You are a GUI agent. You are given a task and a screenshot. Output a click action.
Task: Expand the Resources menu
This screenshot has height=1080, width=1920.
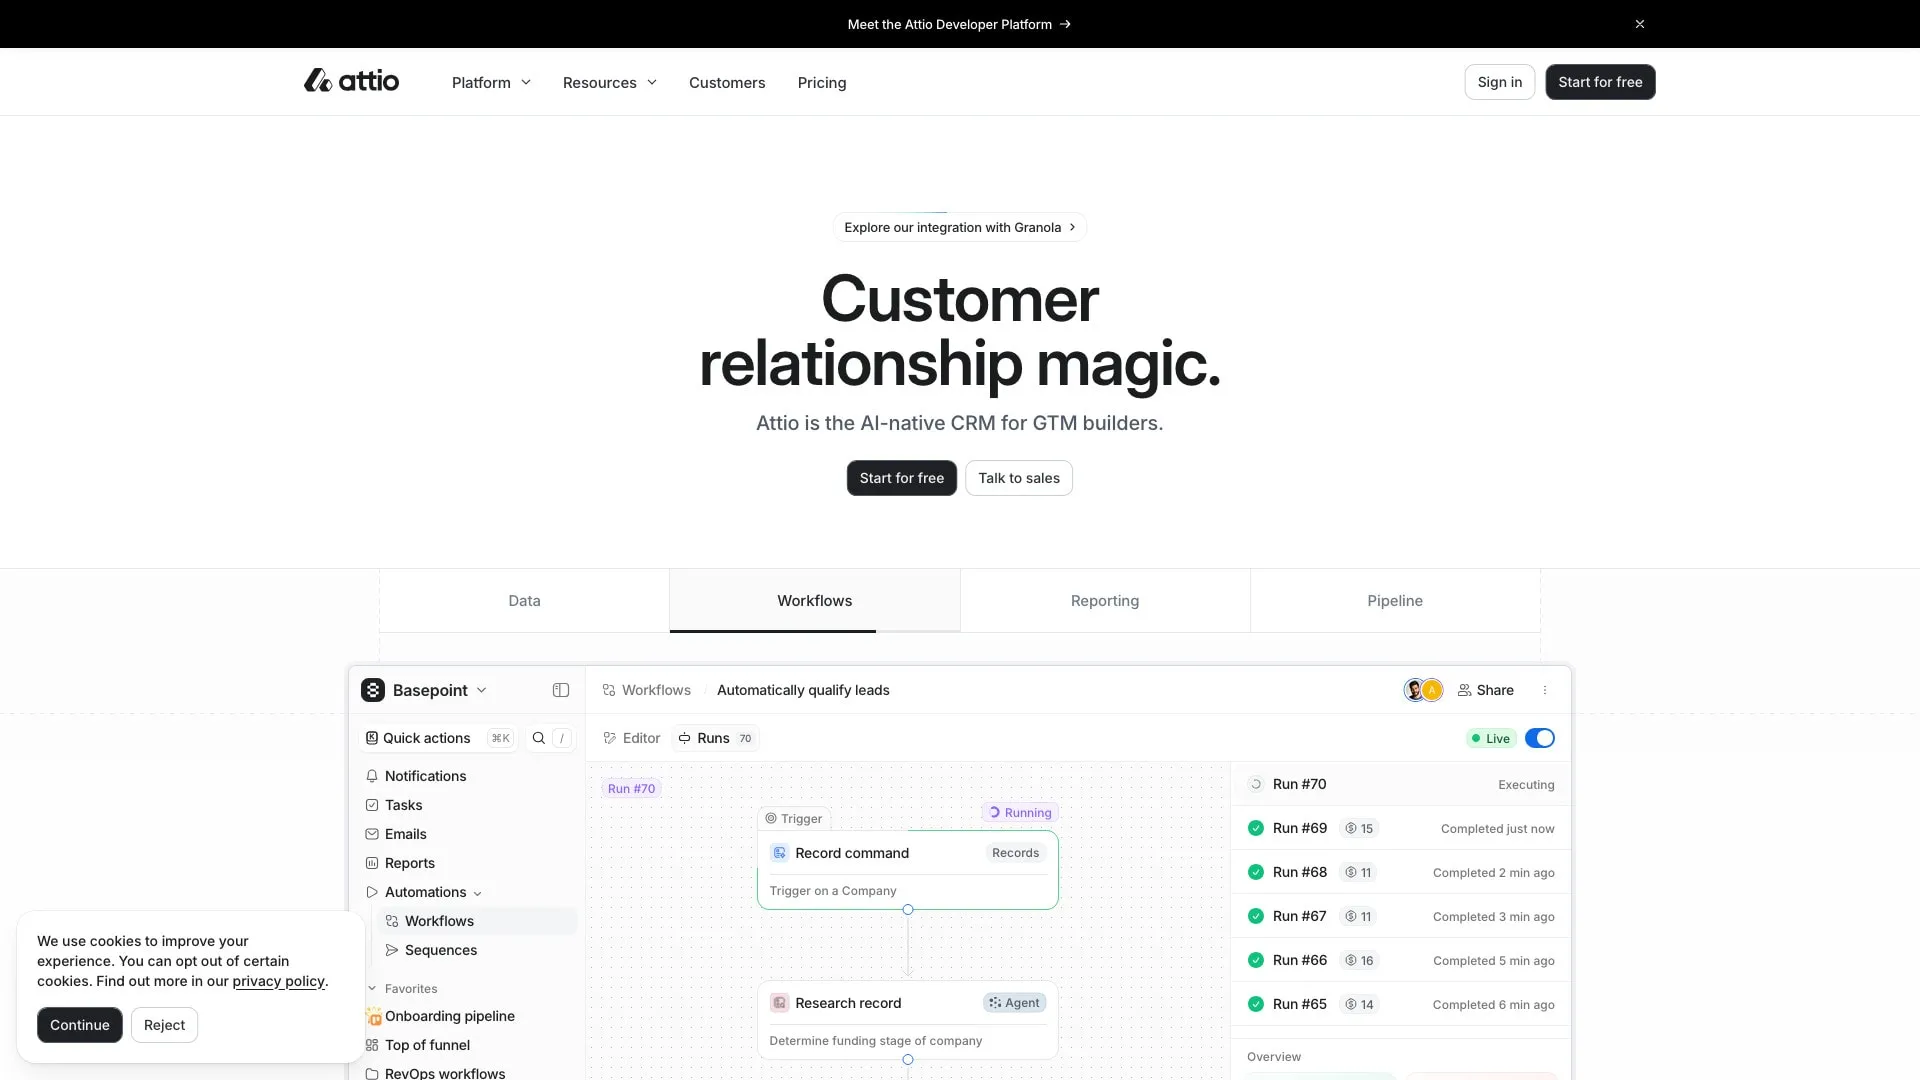tap(610, 82)
